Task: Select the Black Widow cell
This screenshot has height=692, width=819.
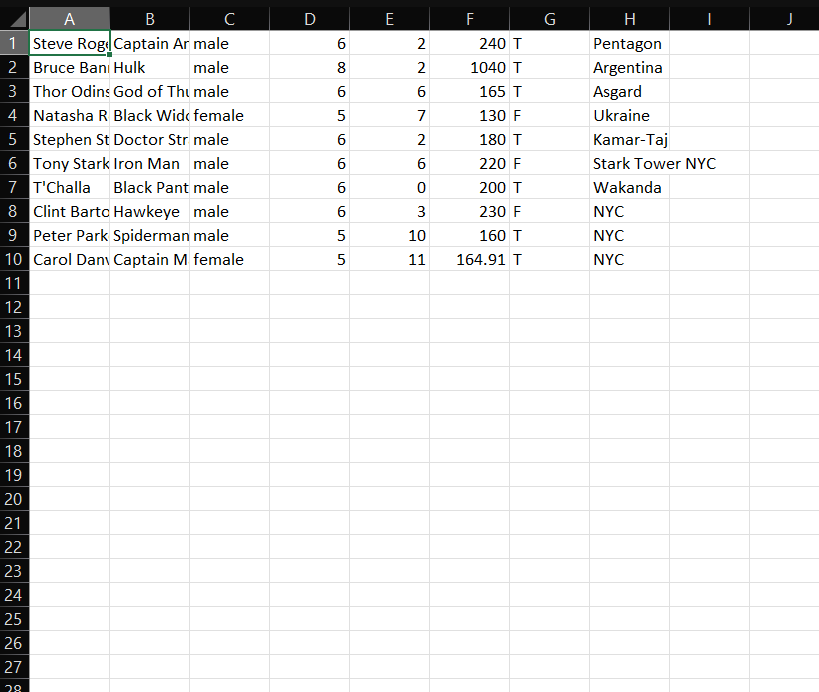Action: pos(149,115)
